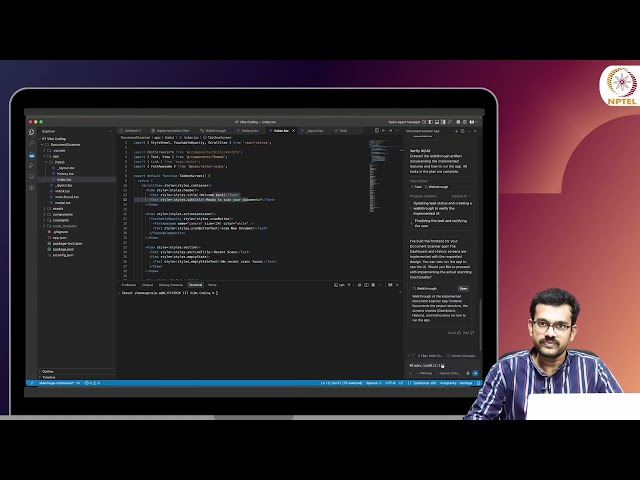The height and width of the screenshot is (480, 640).
Task: Expand the Timeline section
Action: (77, 377)
